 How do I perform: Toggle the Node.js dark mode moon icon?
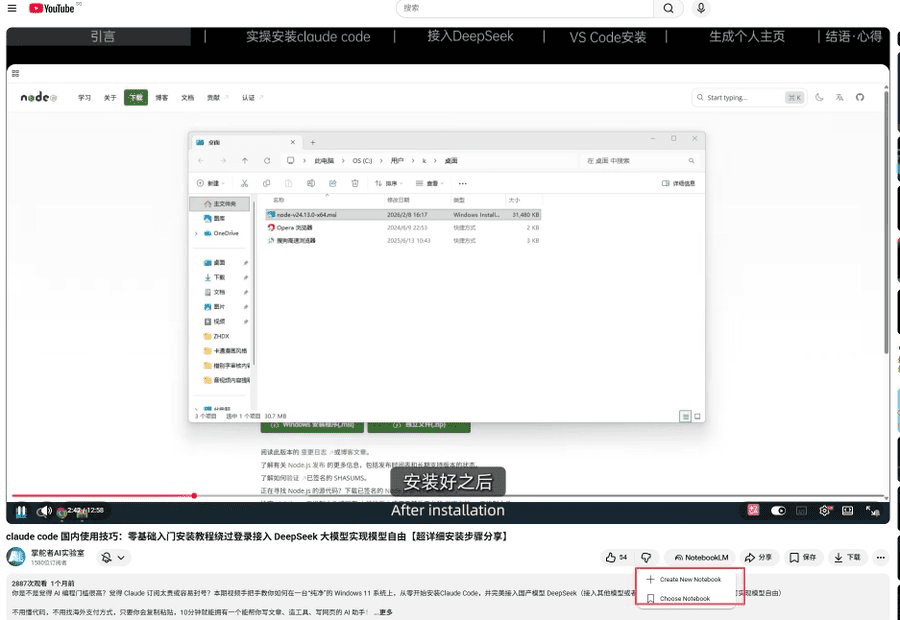click(x=819, y=98)
